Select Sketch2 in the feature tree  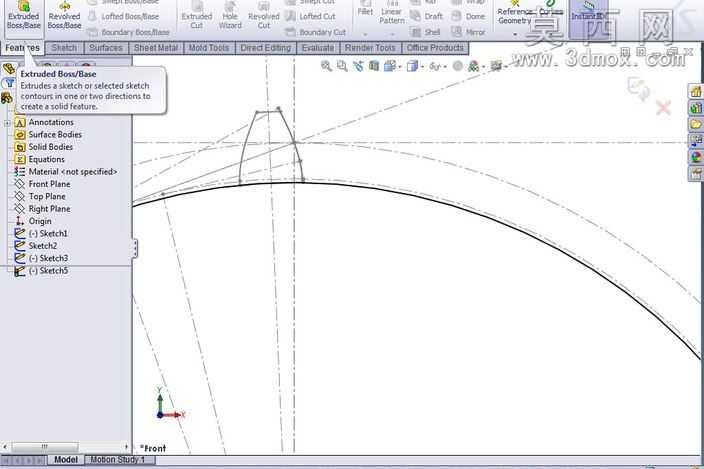tap(43, 246)
